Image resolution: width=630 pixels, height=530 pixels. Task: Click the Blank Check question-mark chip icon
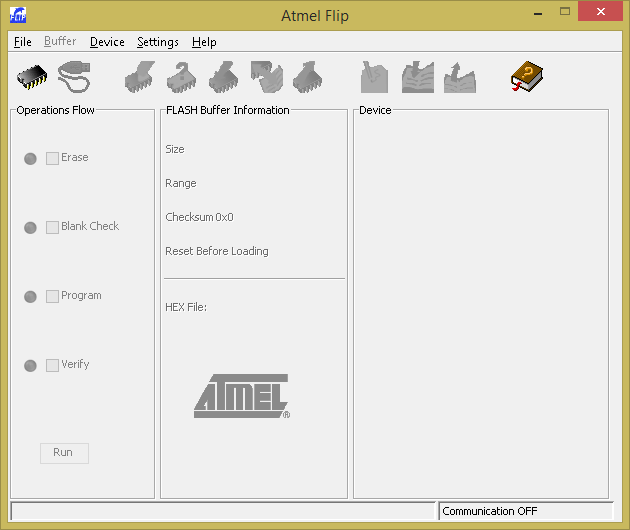(x=181, y=76)
